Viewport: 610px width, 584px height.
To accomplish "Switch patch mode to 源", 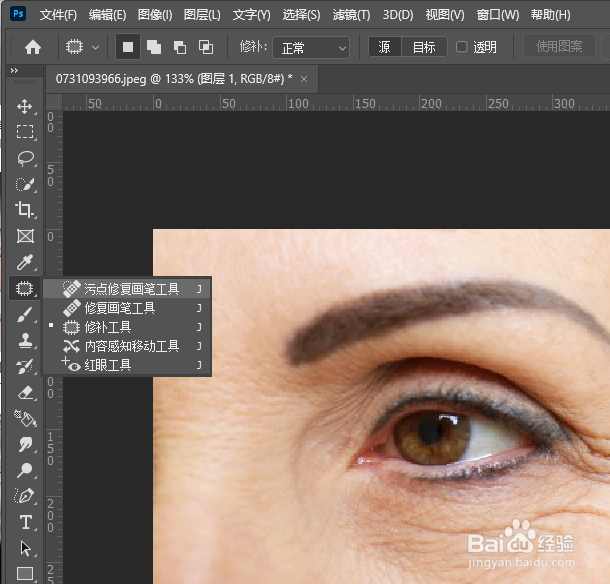I will pos(384,47).
